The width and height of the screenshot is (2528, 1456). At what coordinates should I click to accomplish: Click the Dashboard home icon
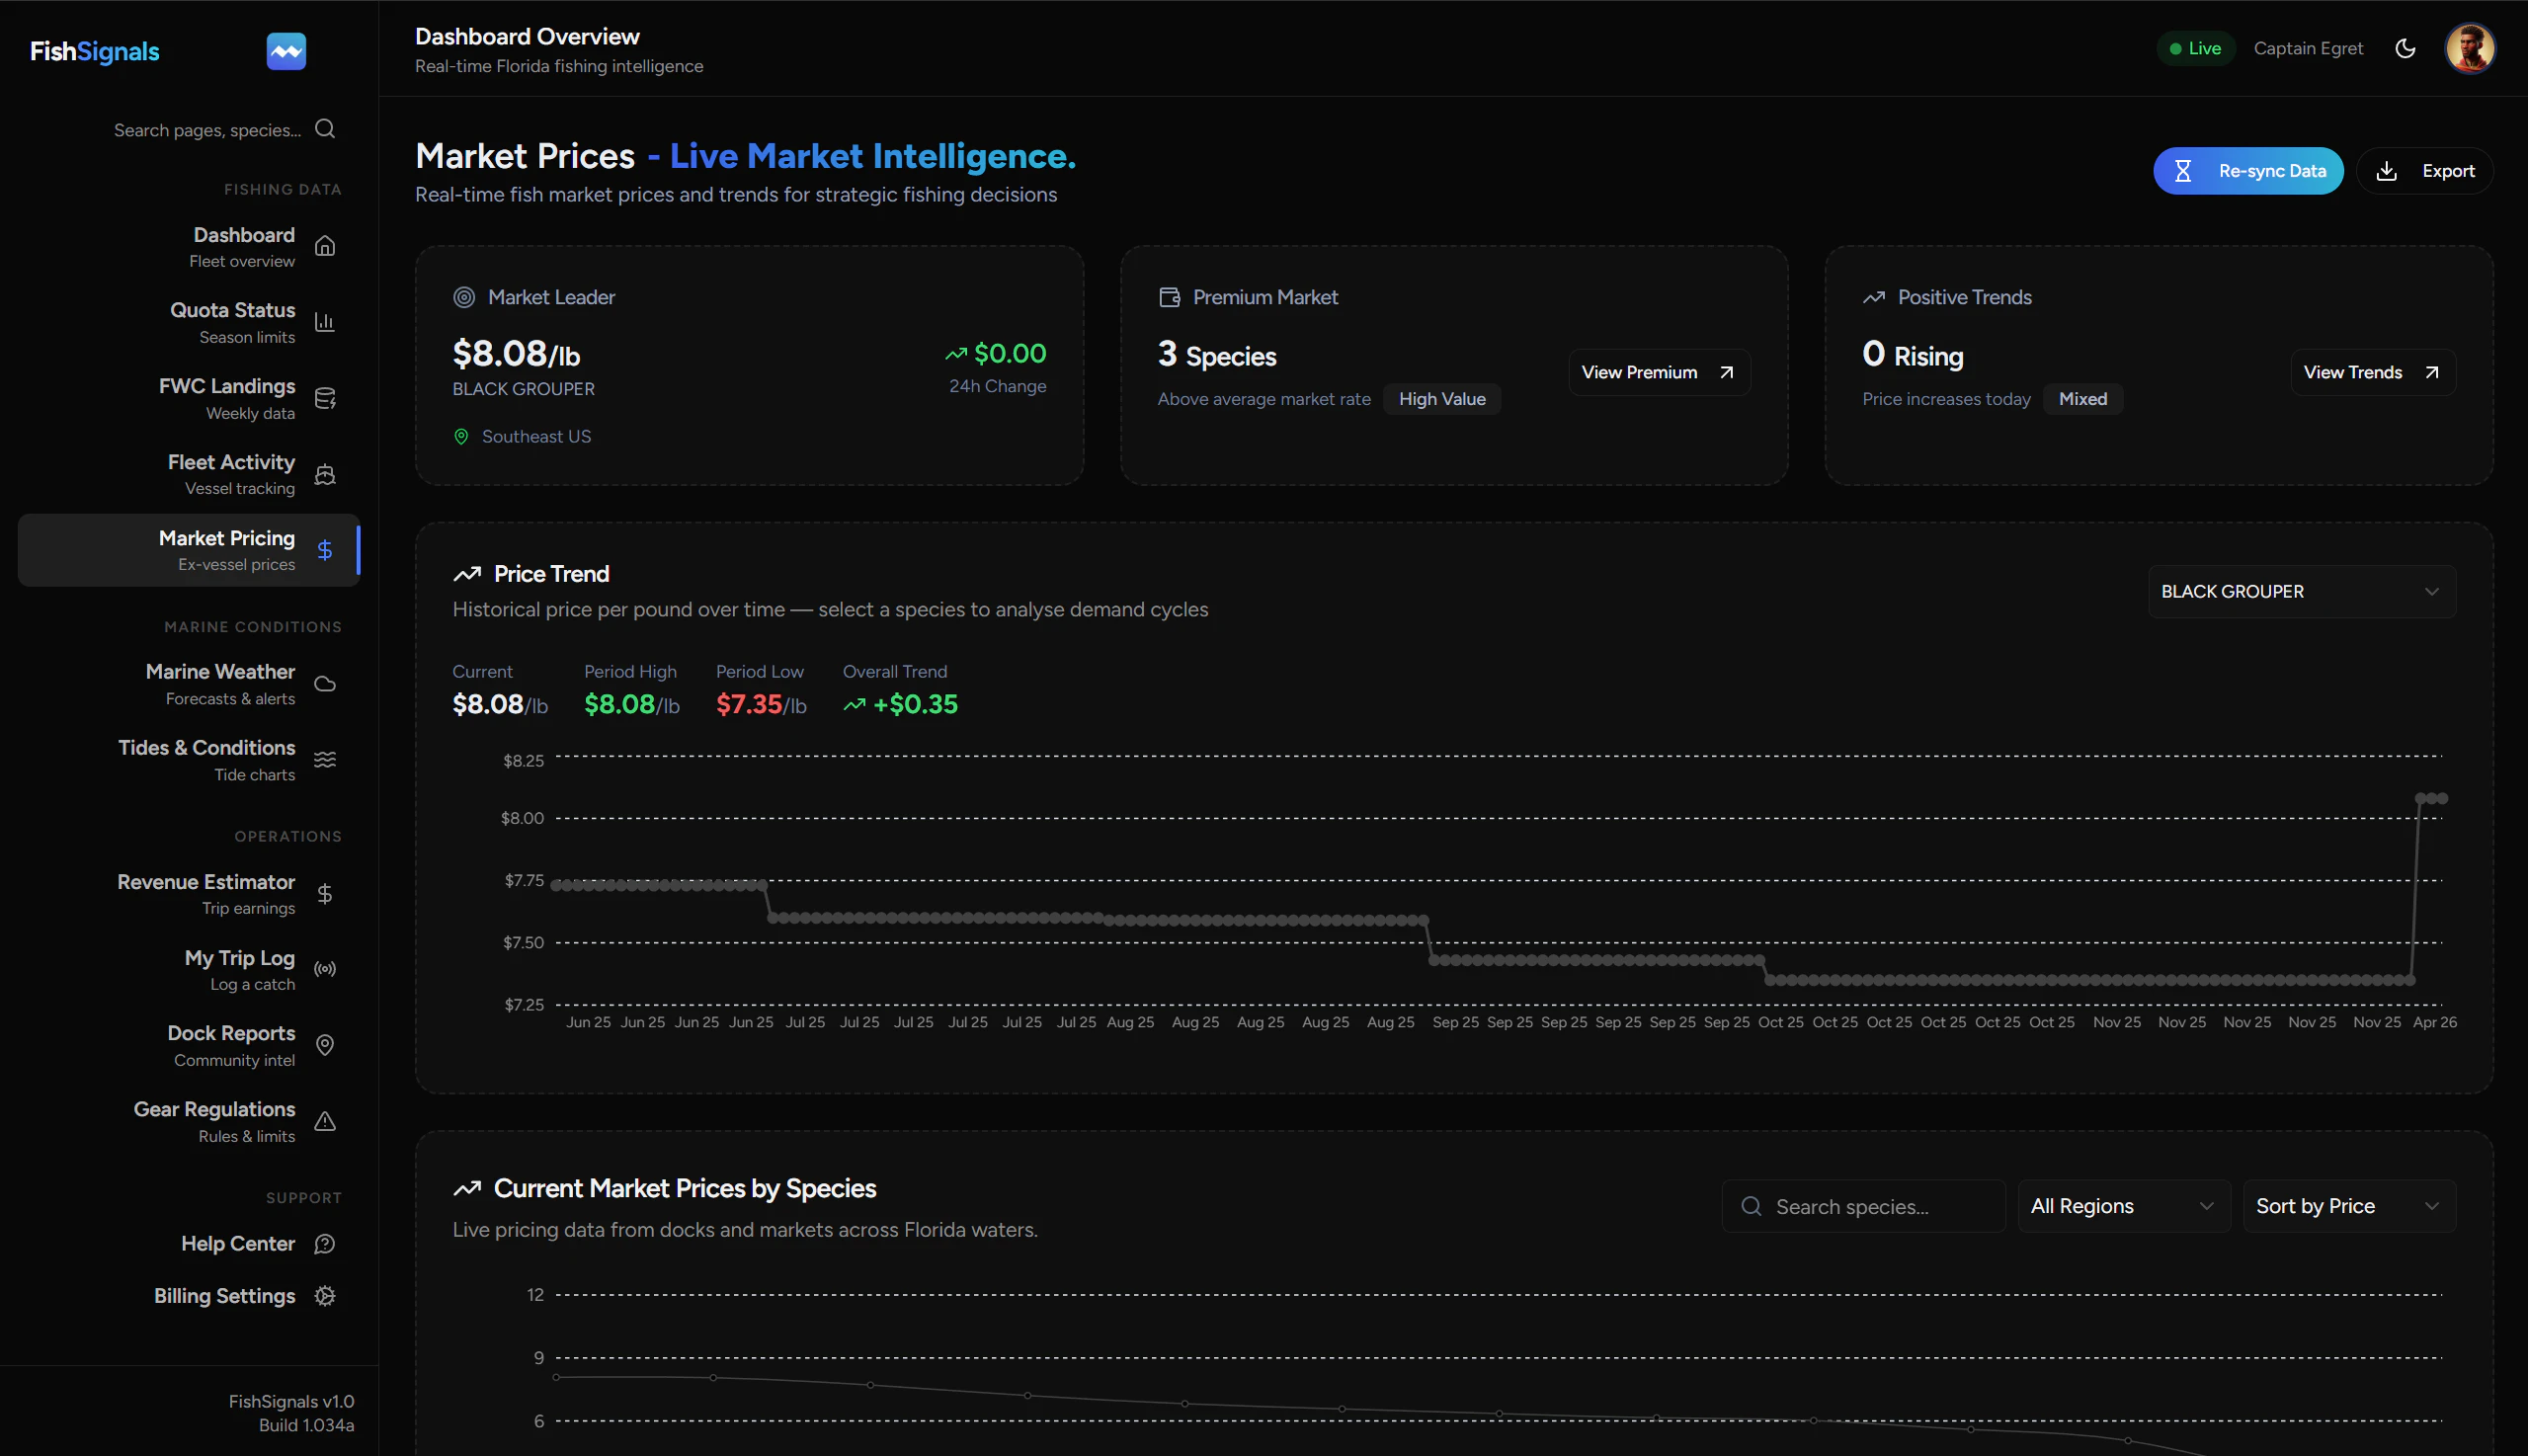pos(325,246)
